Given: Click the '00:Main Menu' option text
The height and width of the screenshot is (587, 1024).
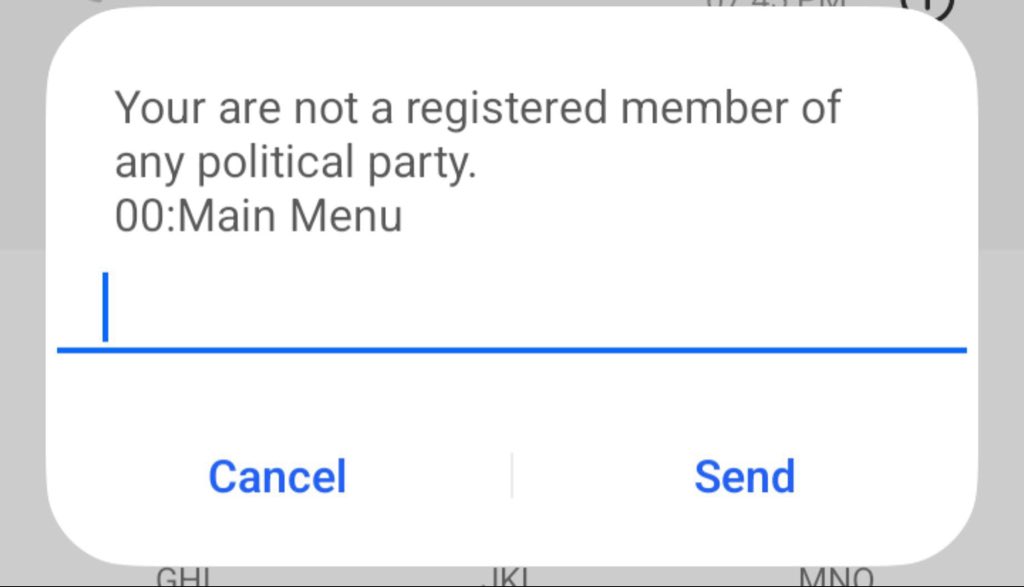Looking at the screenshot, I should pyautogui.click(x=259, y=216).
